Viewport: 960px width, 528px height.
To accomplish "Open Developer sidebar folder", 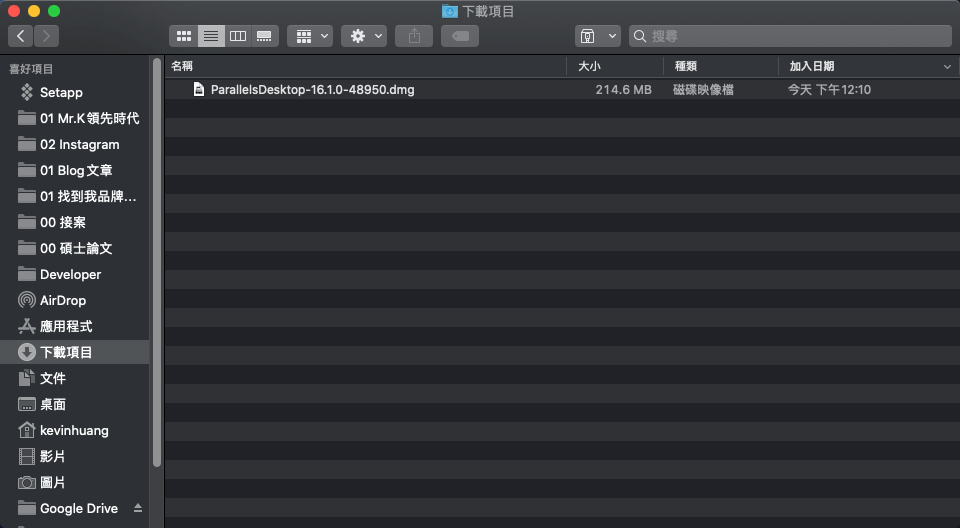I will coord(70,274).
